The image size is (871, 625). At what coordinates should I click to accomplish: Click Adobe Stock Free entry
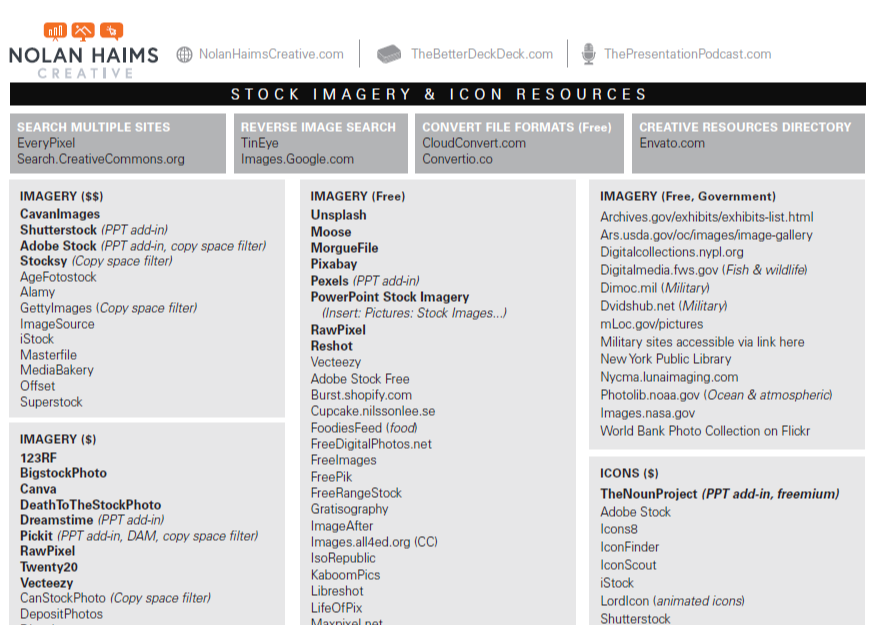360,379
